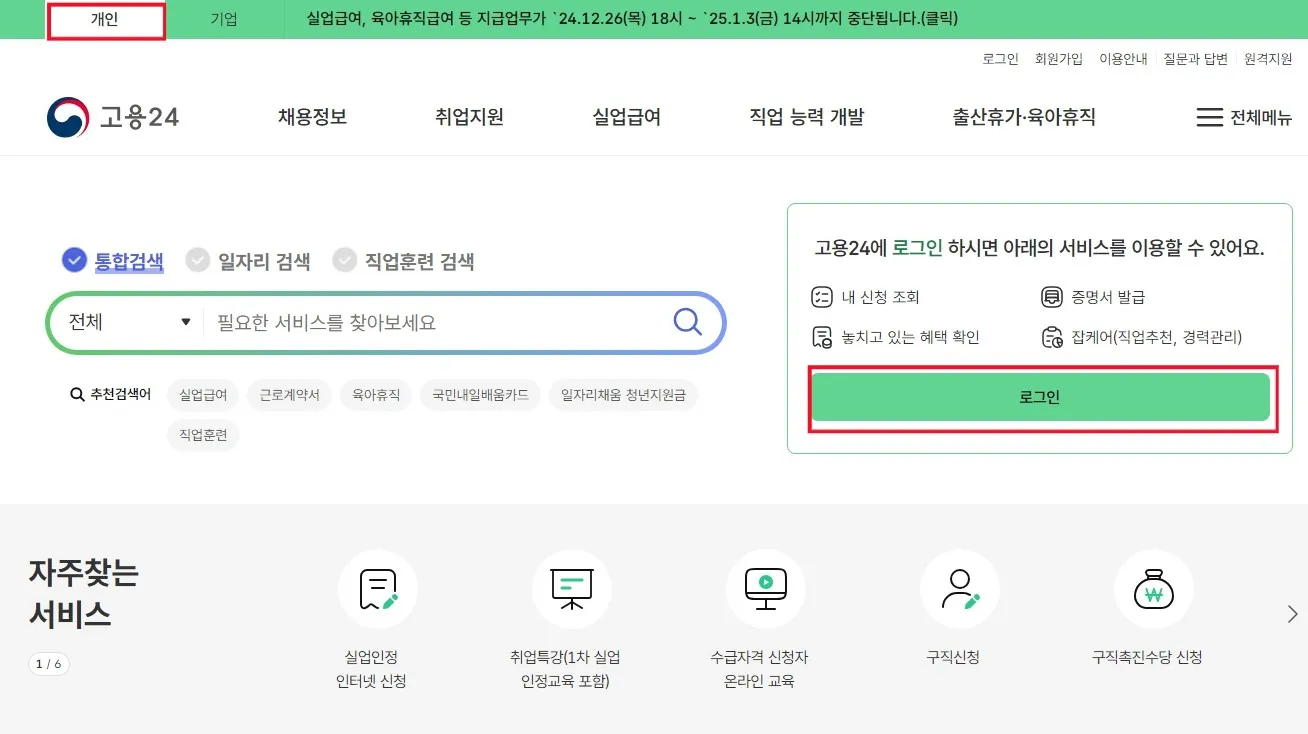Click the 구직촉진수당 신청 money bag icon
This screenshot has height=734, width=1308.
1153,590
